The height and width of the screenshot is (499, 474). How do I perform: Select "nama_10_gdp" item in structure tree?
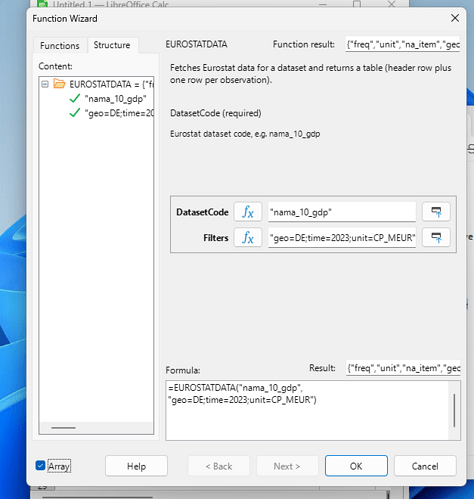[x=115, y=99]
